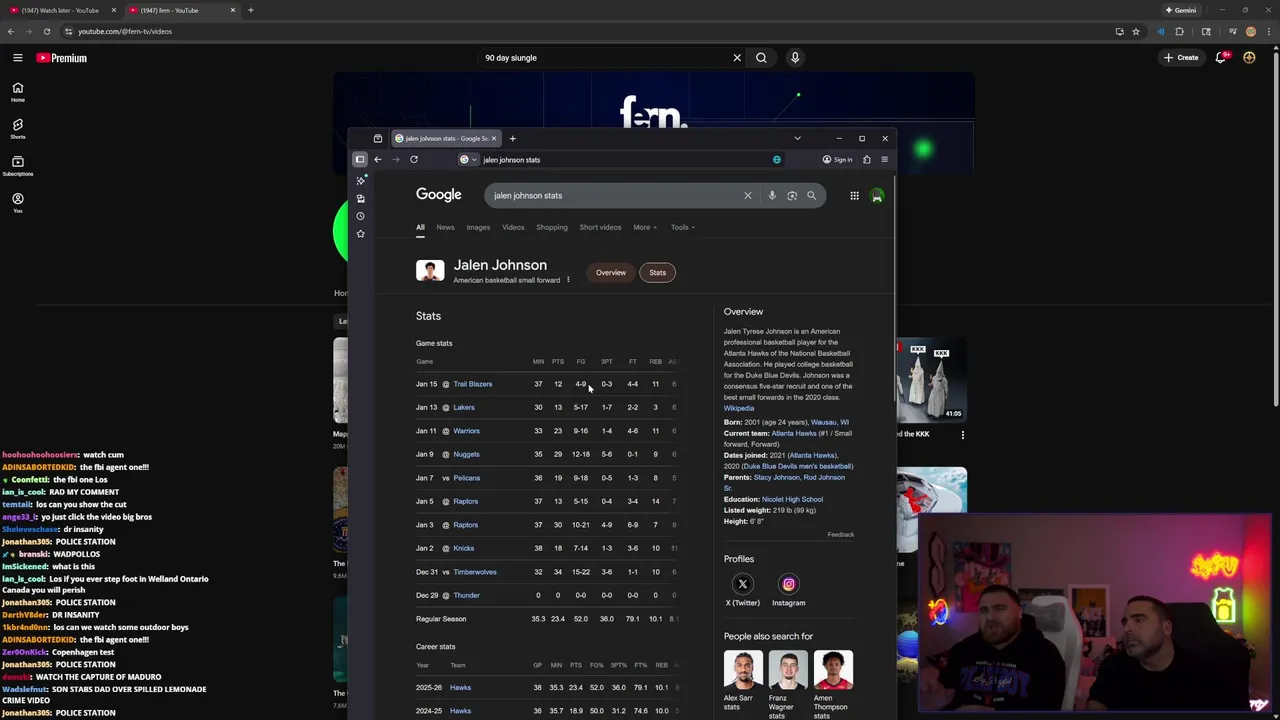The width and height of the screenshot is (1280, 720).
Task: Switch to the News results tab
Action: [445, 227]
